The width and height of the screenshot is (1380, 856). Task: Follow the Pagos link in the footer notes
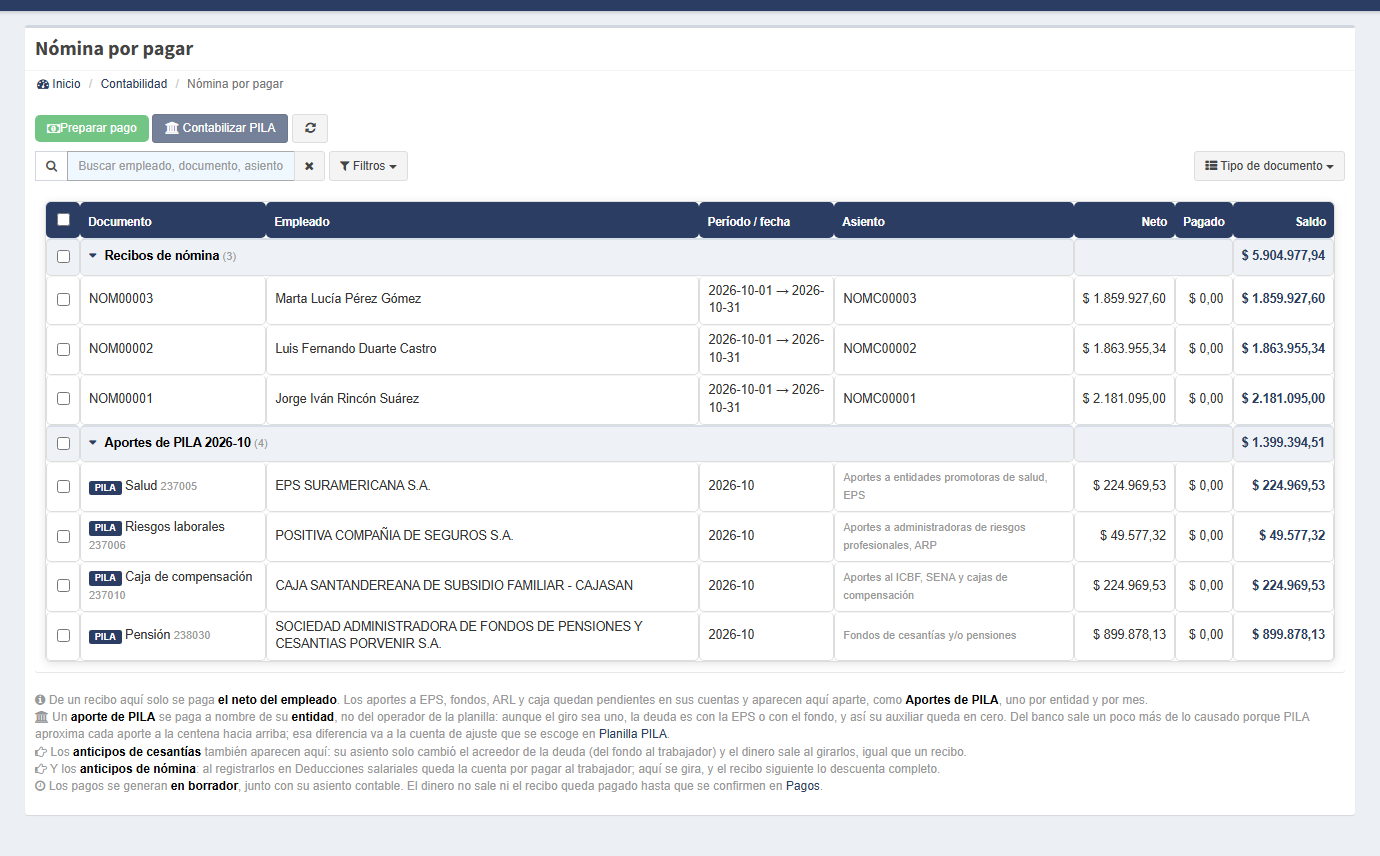[803, 786]
